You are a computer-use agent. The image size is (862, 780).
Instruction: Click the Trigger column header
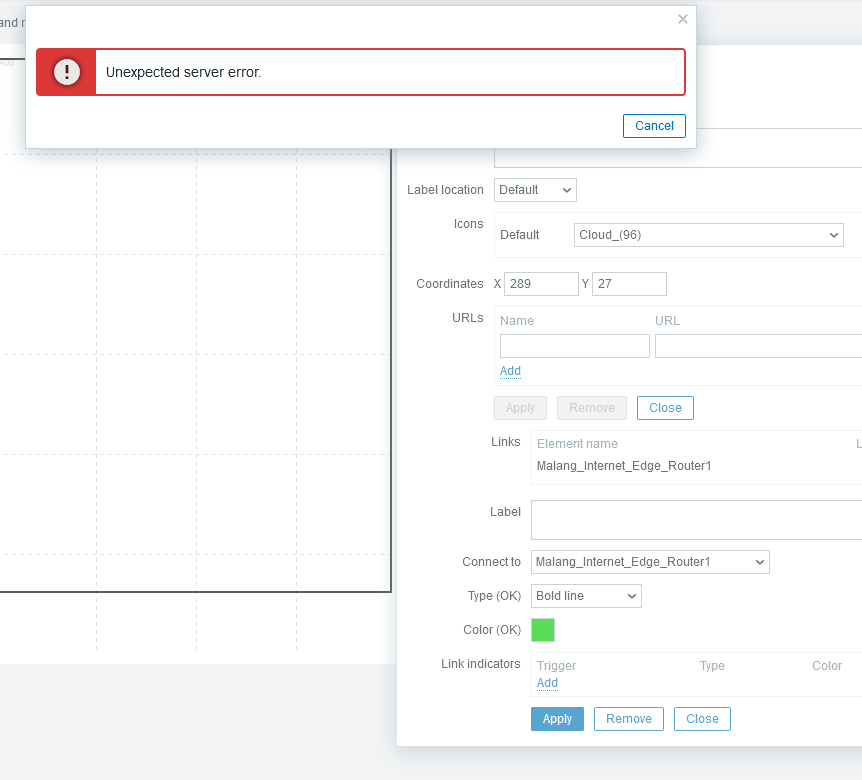coord(556,666)
